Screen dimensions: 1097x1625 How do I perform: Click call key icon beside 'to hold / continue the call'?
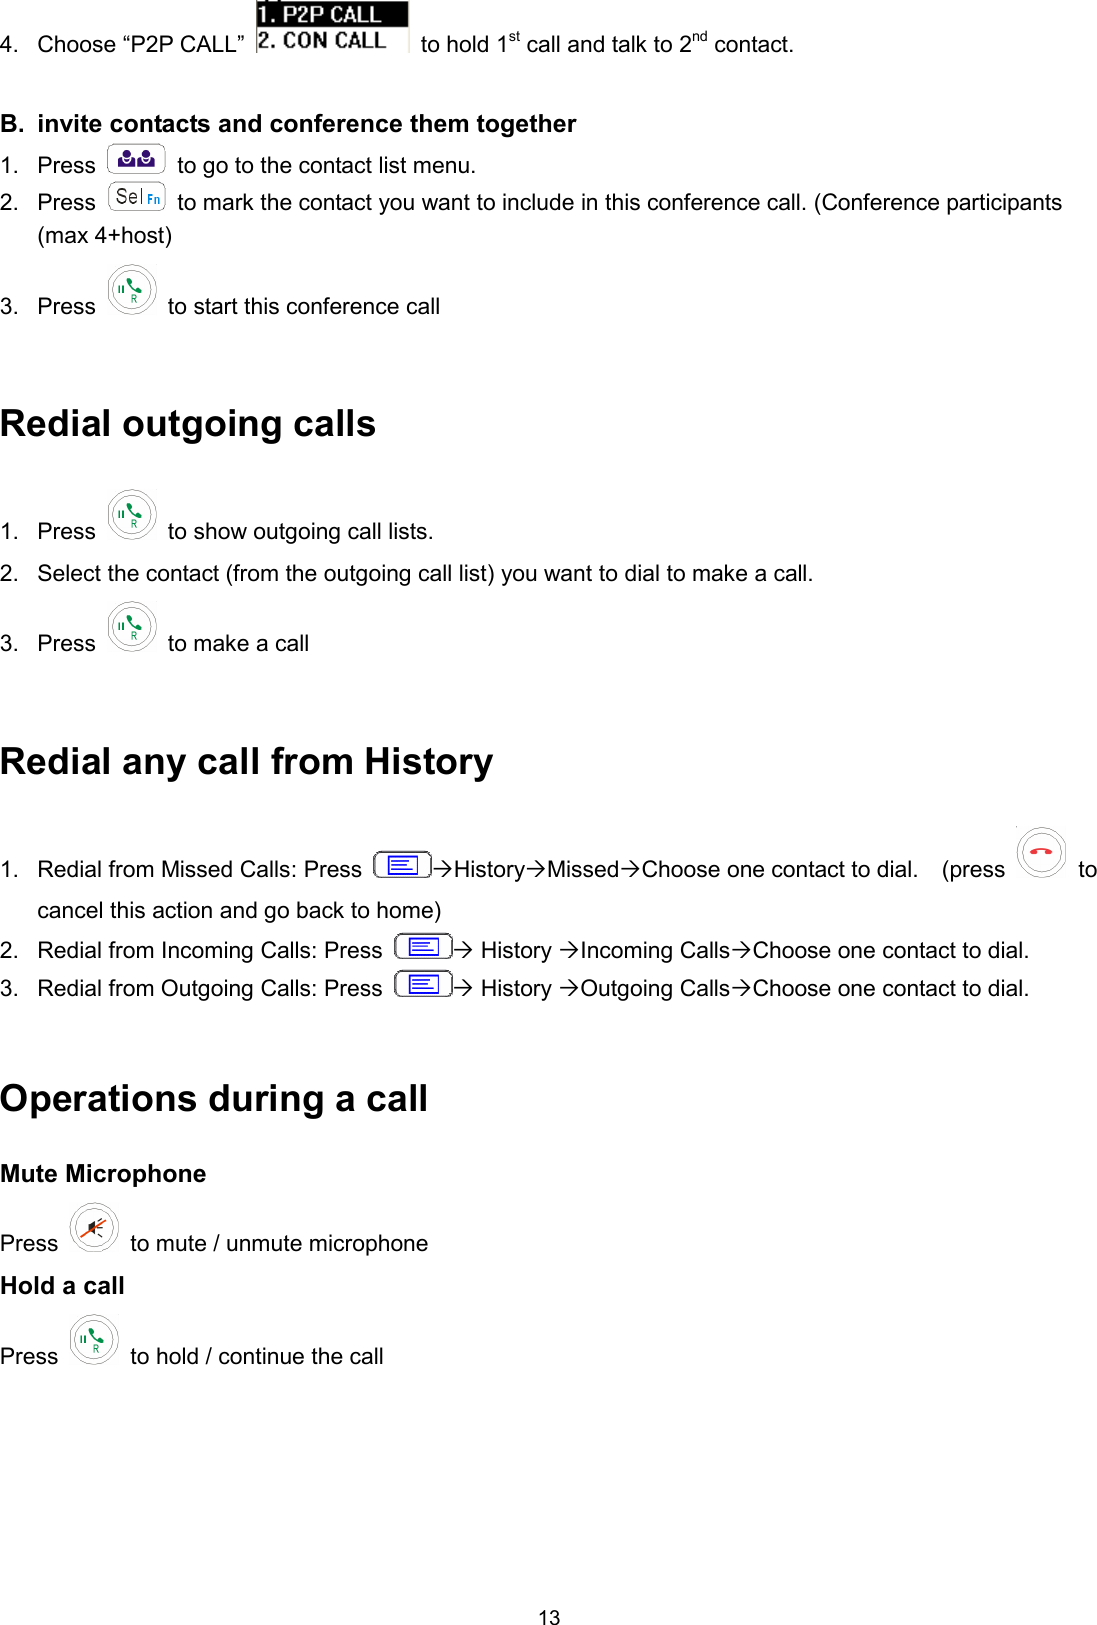click(94, 1340)
